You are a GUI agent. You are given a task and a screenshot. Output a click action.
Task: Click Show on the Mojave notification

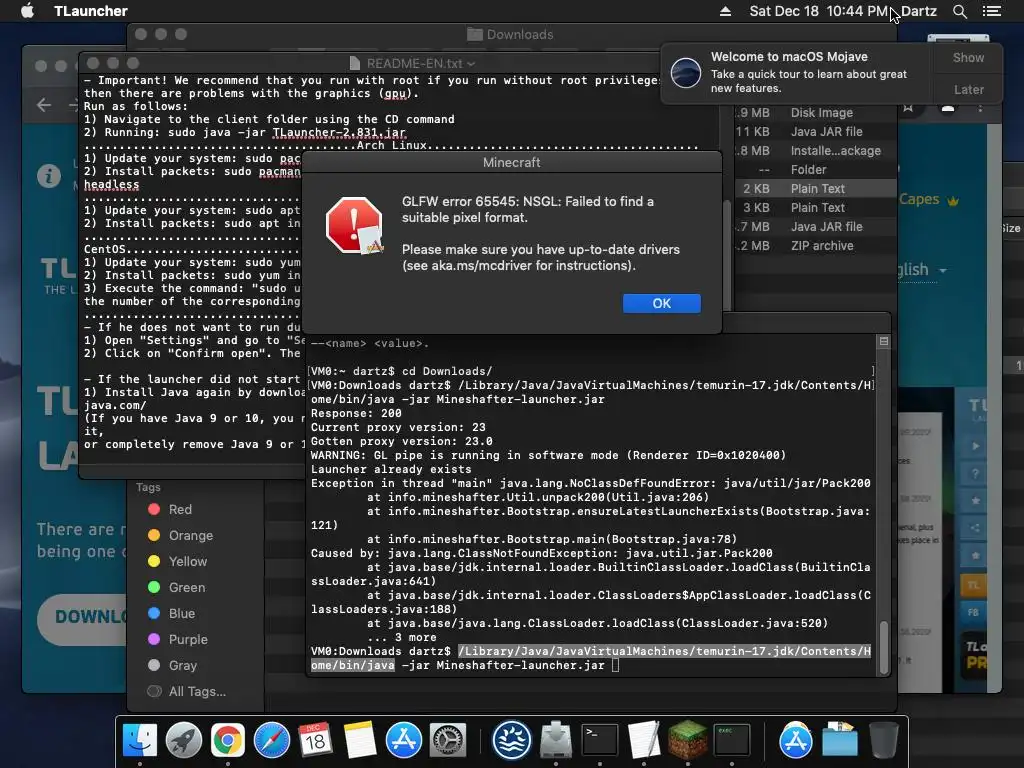(x=968, y=57)
